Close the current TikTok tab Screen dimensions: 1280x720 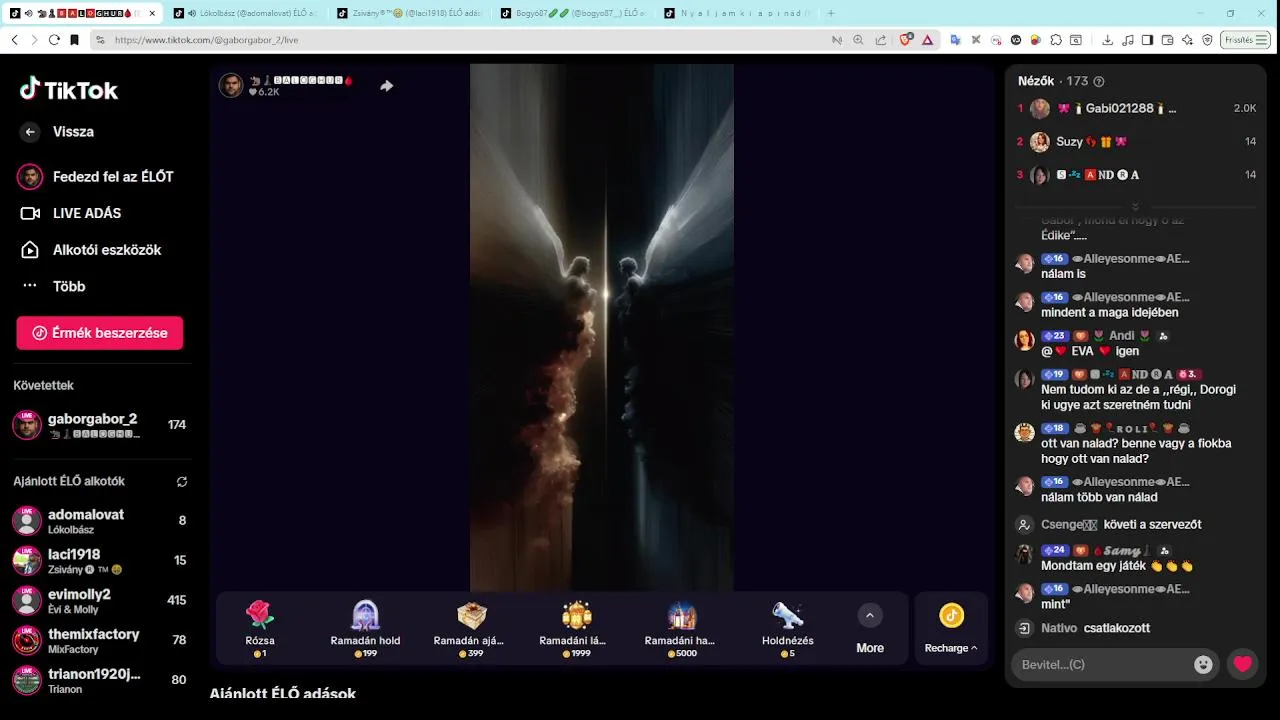point(151,13)
